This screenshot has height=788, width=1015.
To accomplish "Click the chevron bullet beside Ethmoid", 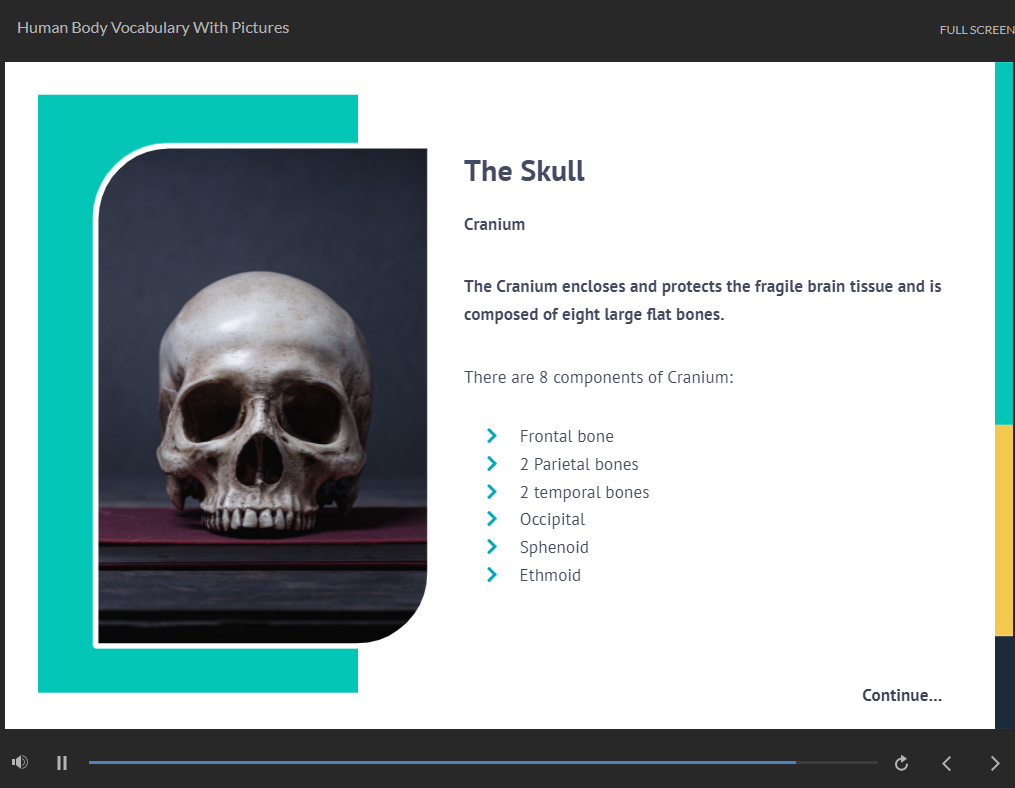I will 492,575.
